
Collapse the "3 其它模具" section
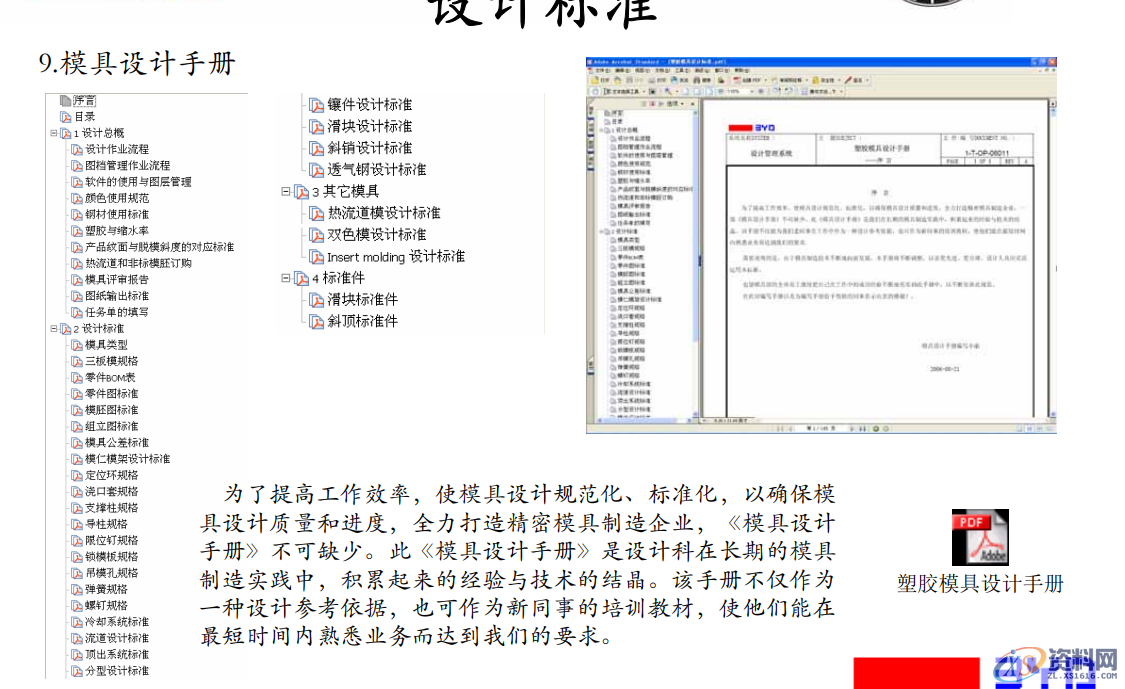[288, 192]
